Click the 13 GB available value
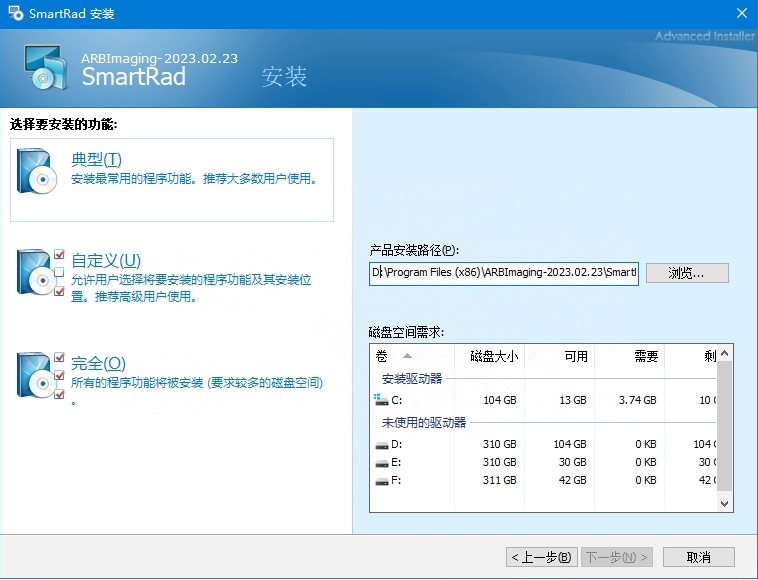 (573, 400)
